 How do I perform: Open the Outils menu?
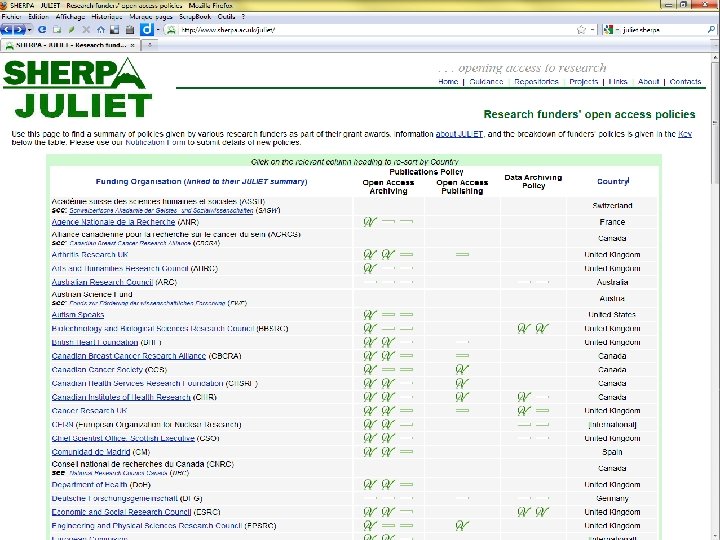coord(226,17)
